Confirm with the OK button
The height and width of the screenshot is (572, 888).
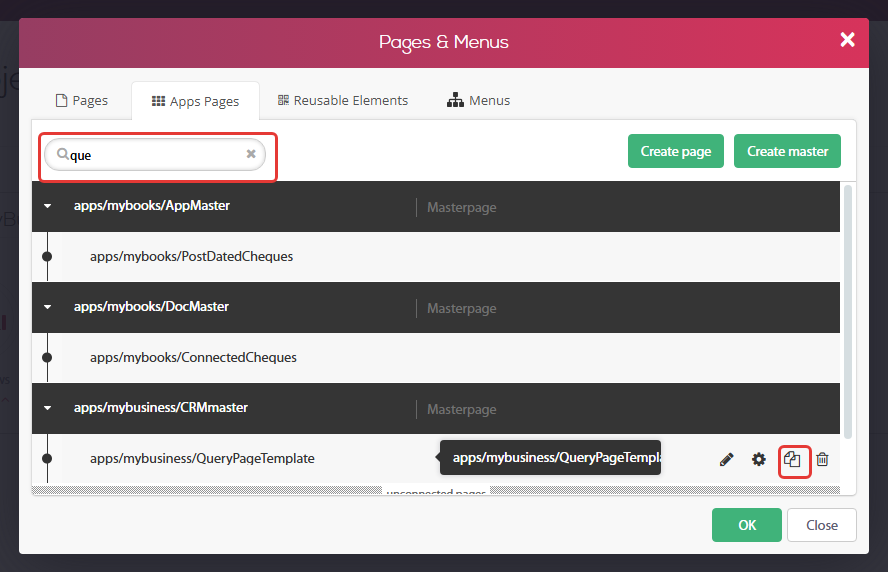(x=747, y=525)
